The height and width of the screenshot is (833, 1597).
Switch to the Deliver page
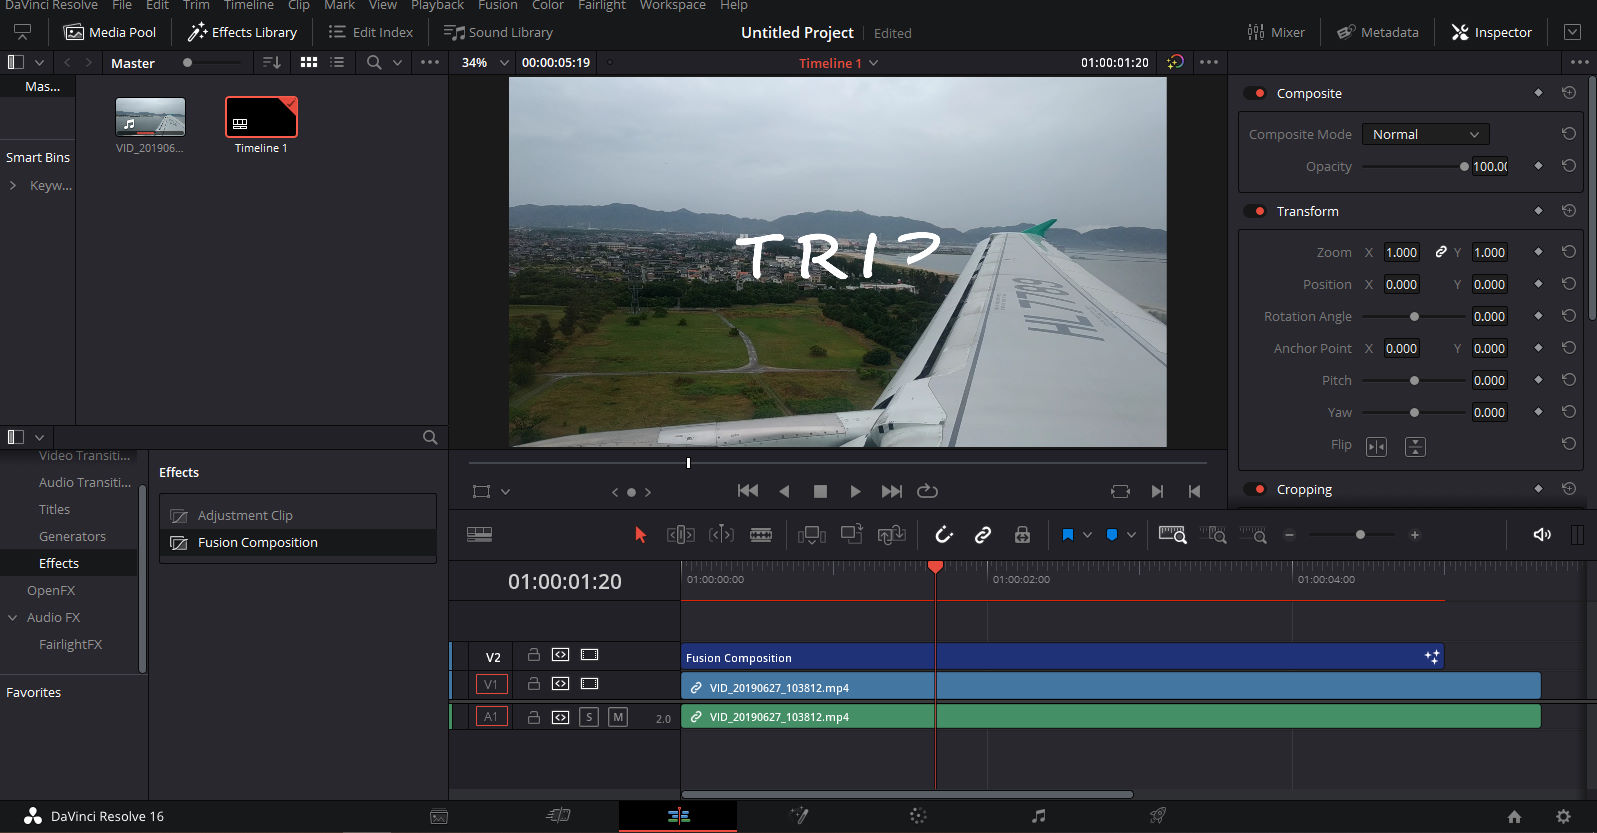pos(1158,816)
